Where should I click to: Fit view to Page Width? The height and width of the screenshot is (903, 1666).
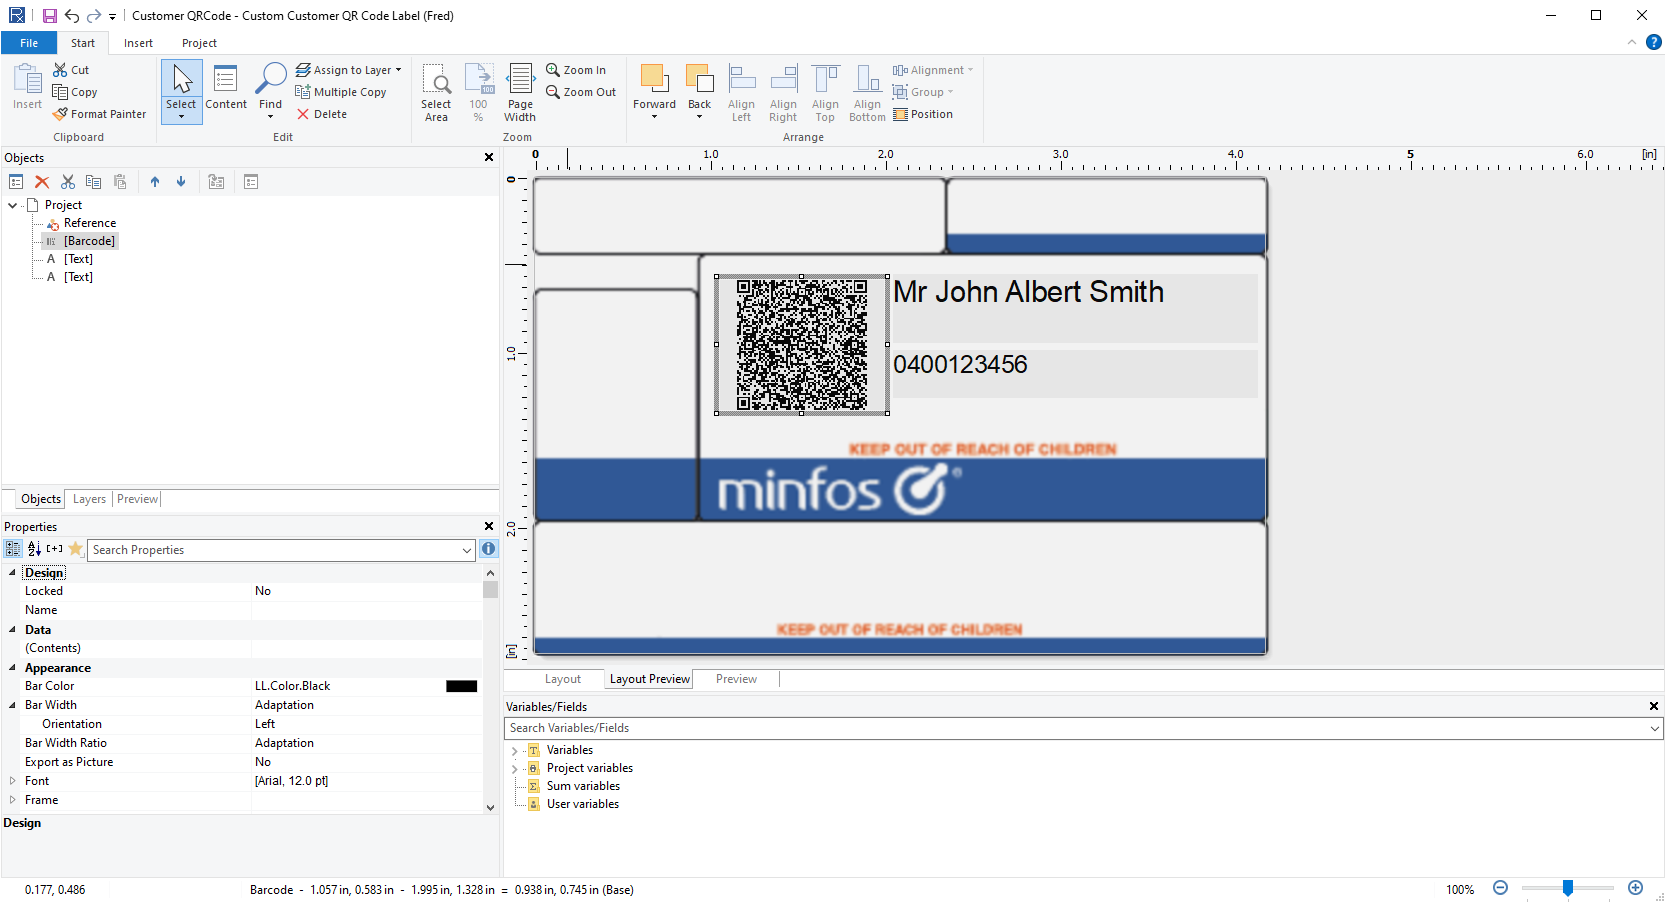520,93
